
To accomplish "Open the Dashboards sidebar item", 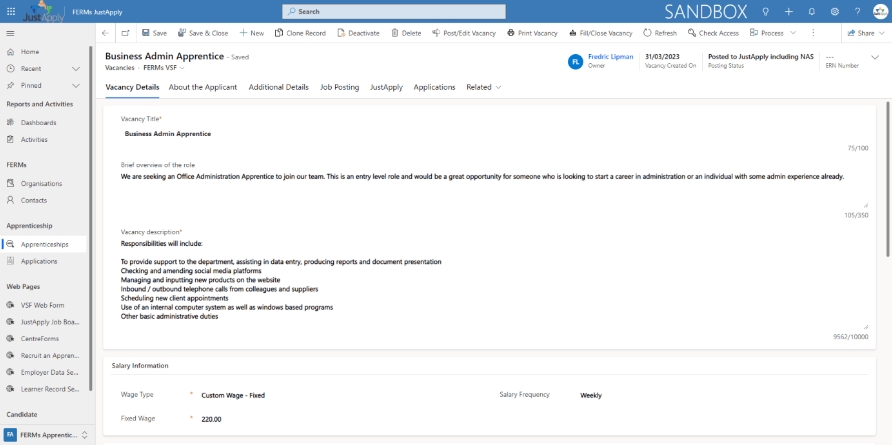I will pyautogui.click(x=38, y=122).
